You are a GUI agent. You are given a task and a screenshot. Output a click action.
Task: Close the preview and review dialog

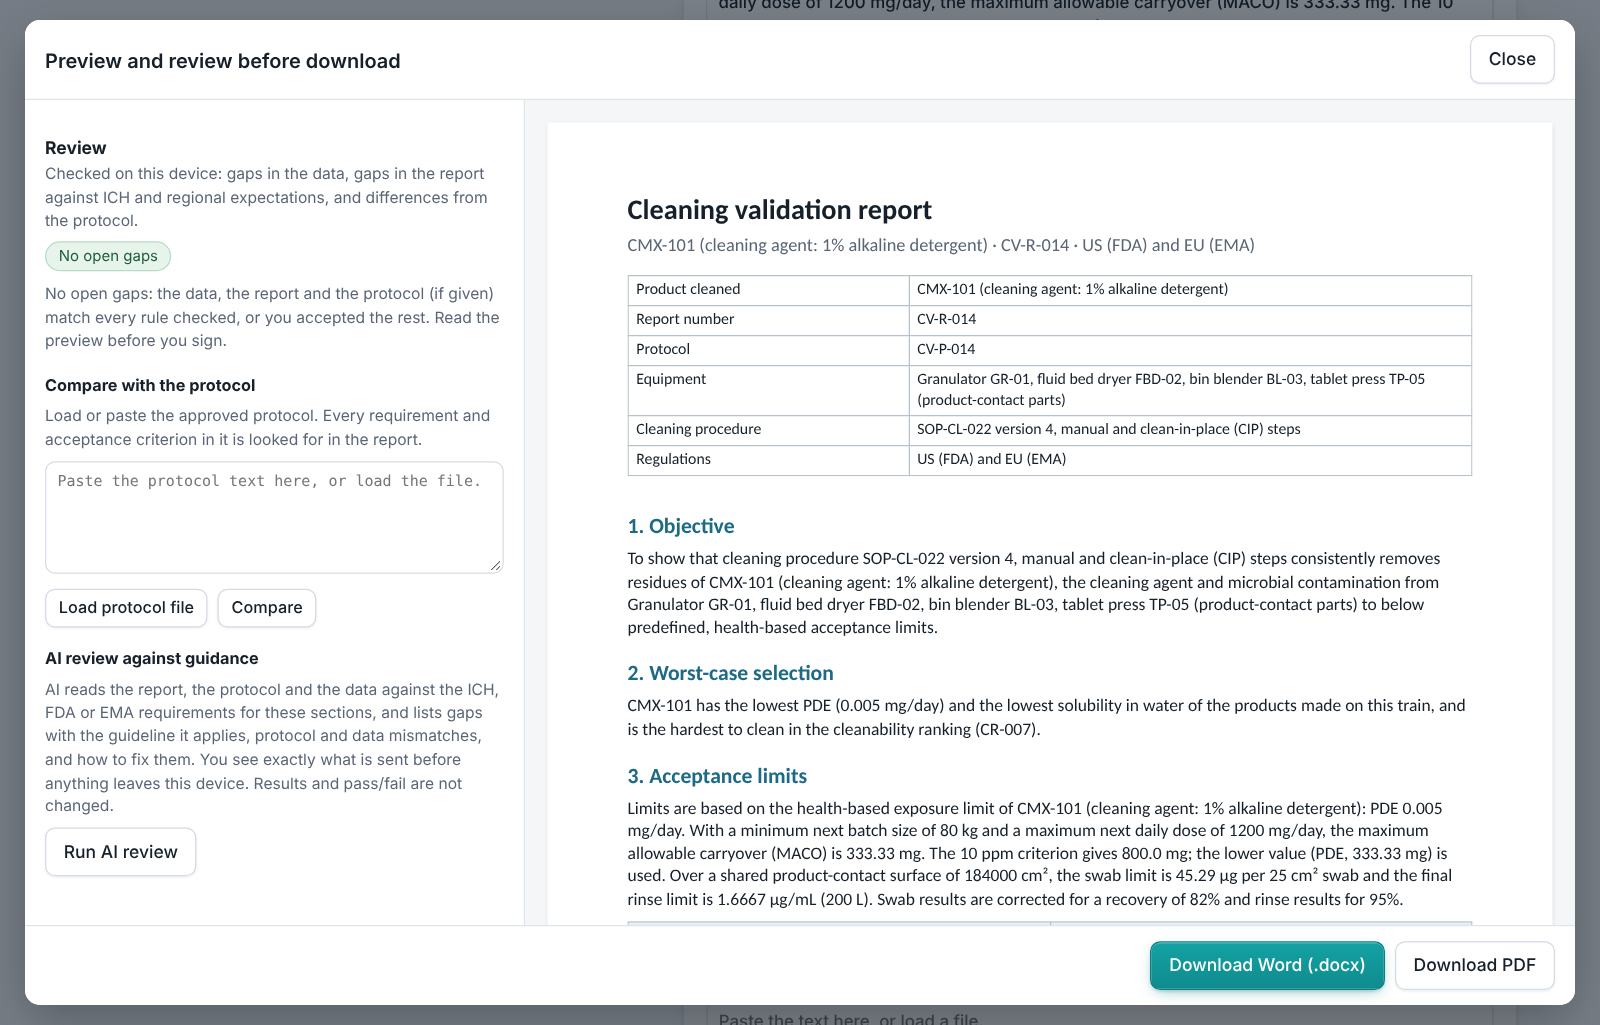pos(1511,59)
